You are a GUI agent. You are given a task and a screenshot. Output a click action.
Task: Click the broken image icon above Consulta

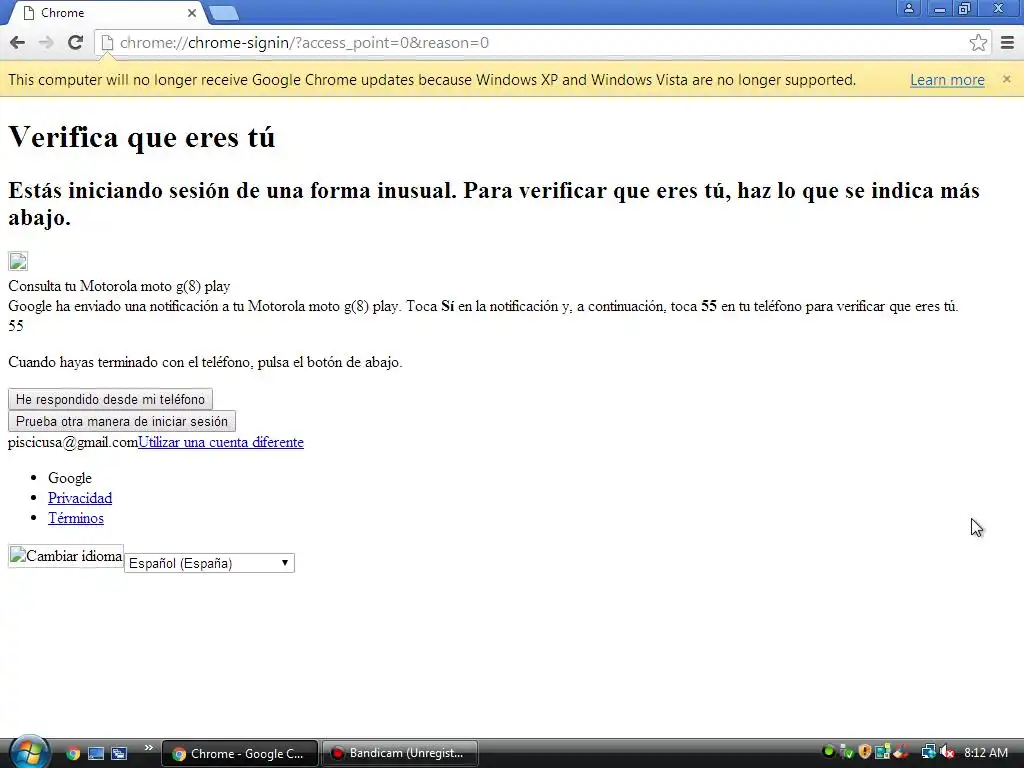(x=18, y=261)
